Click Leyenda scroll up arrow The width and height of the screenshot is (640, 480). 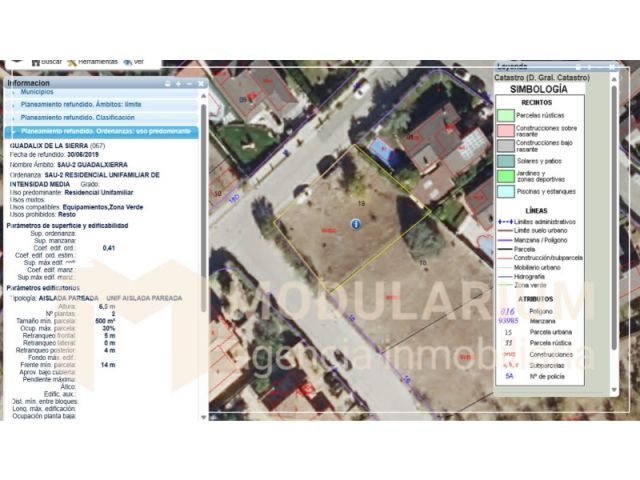[614, 79]
